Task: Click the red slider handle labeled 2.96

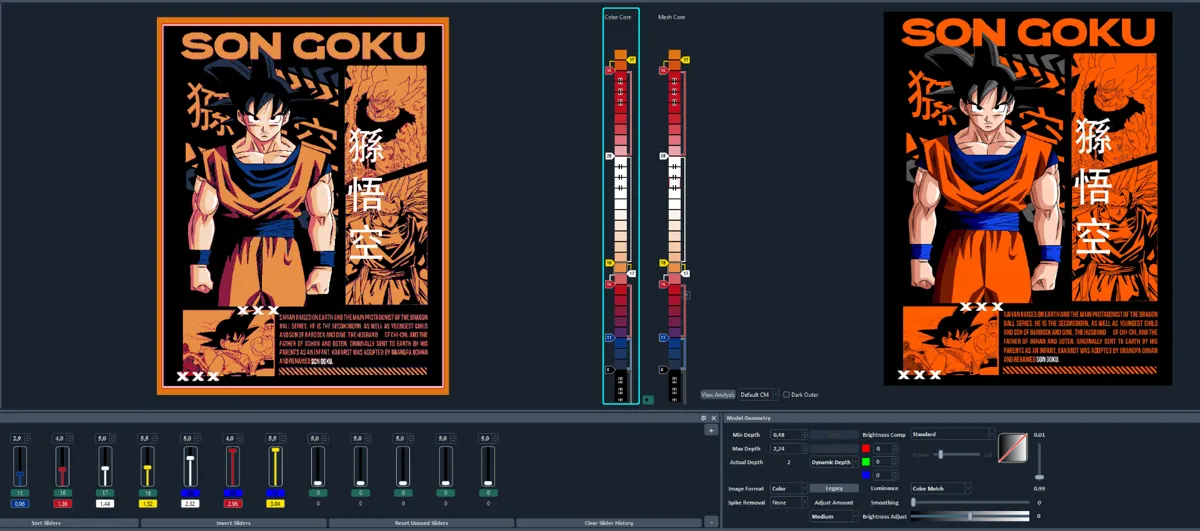Action: pos(232,452)
